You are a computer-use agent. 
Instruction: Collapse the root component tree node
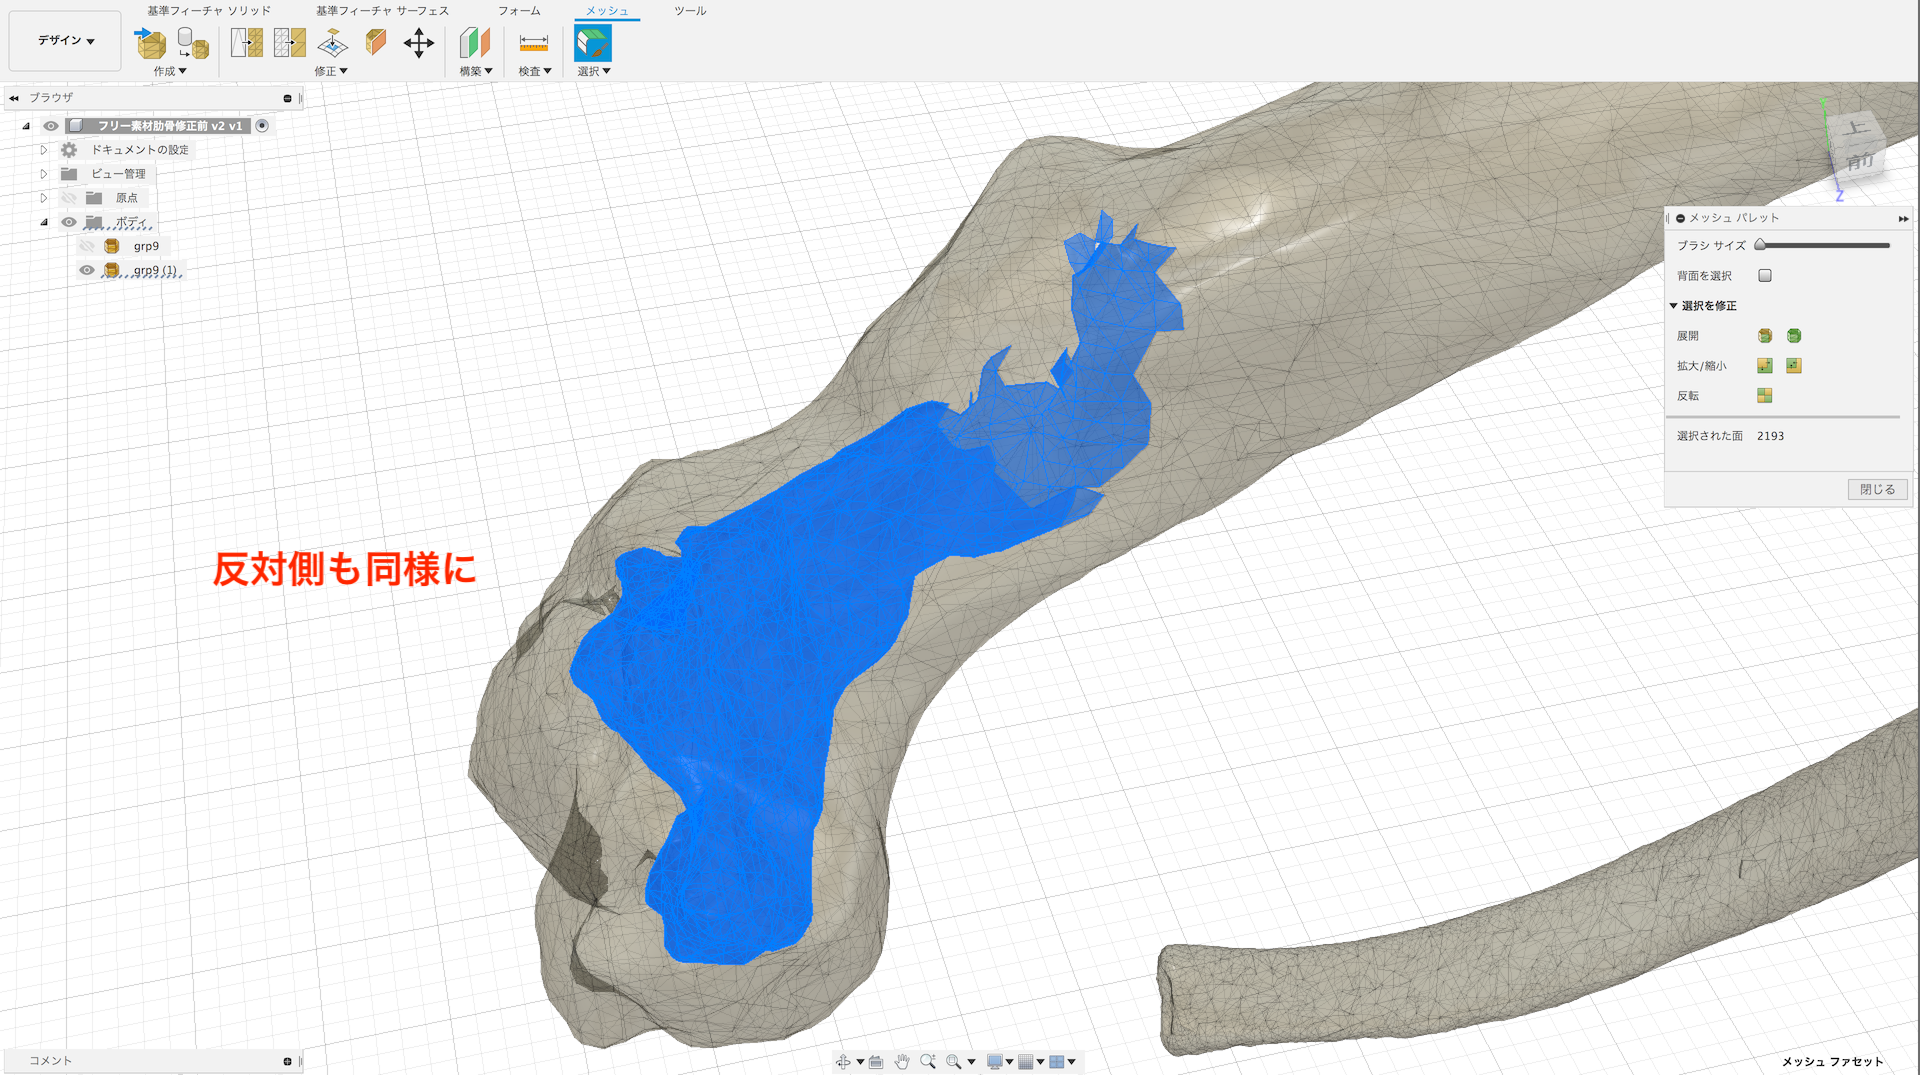(x=26, y=126)
